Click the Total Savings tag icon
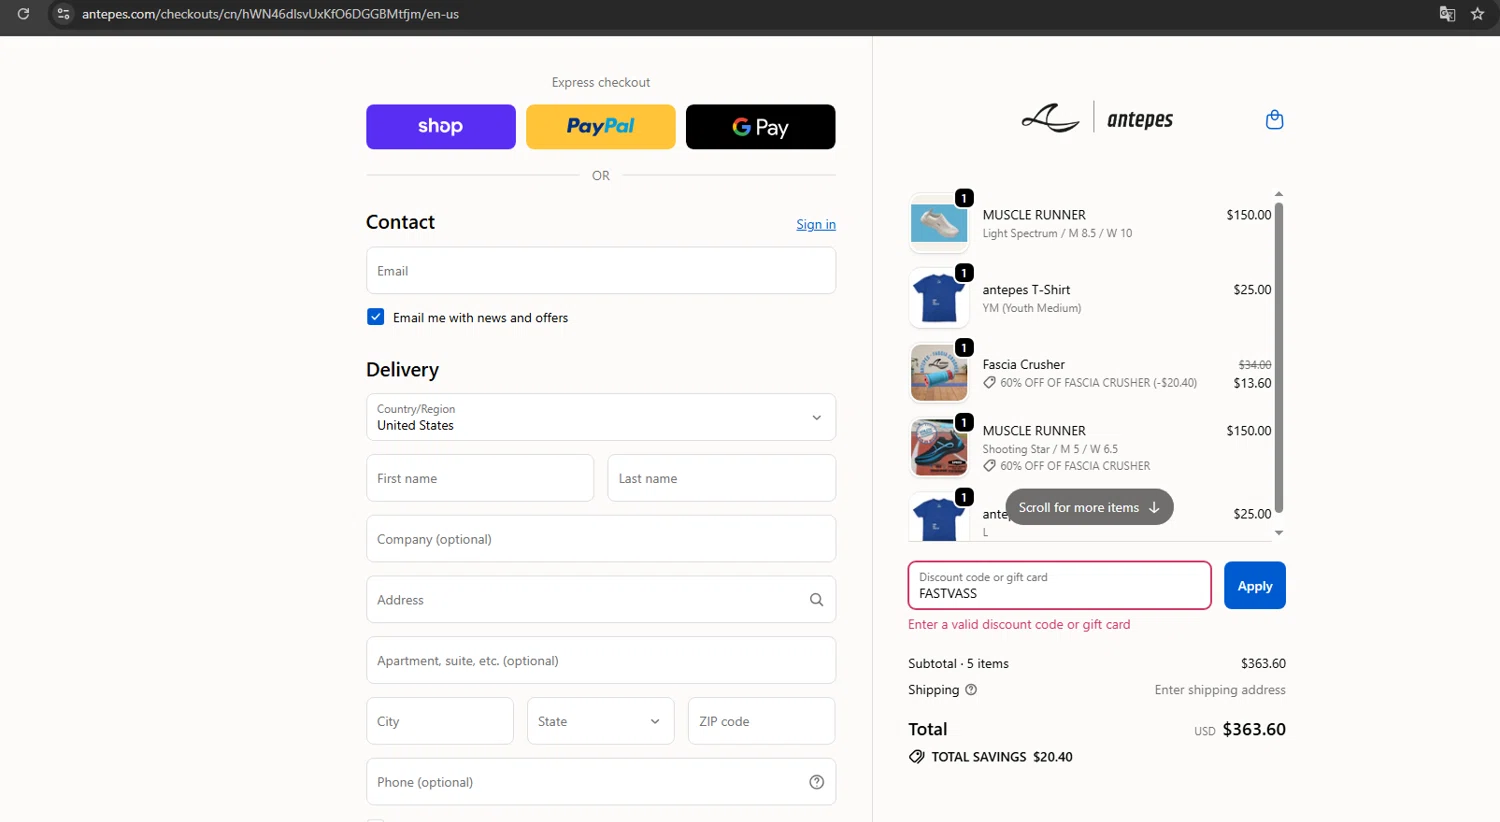The height and width of the screenshot is (822, 1500). [916, 757]
